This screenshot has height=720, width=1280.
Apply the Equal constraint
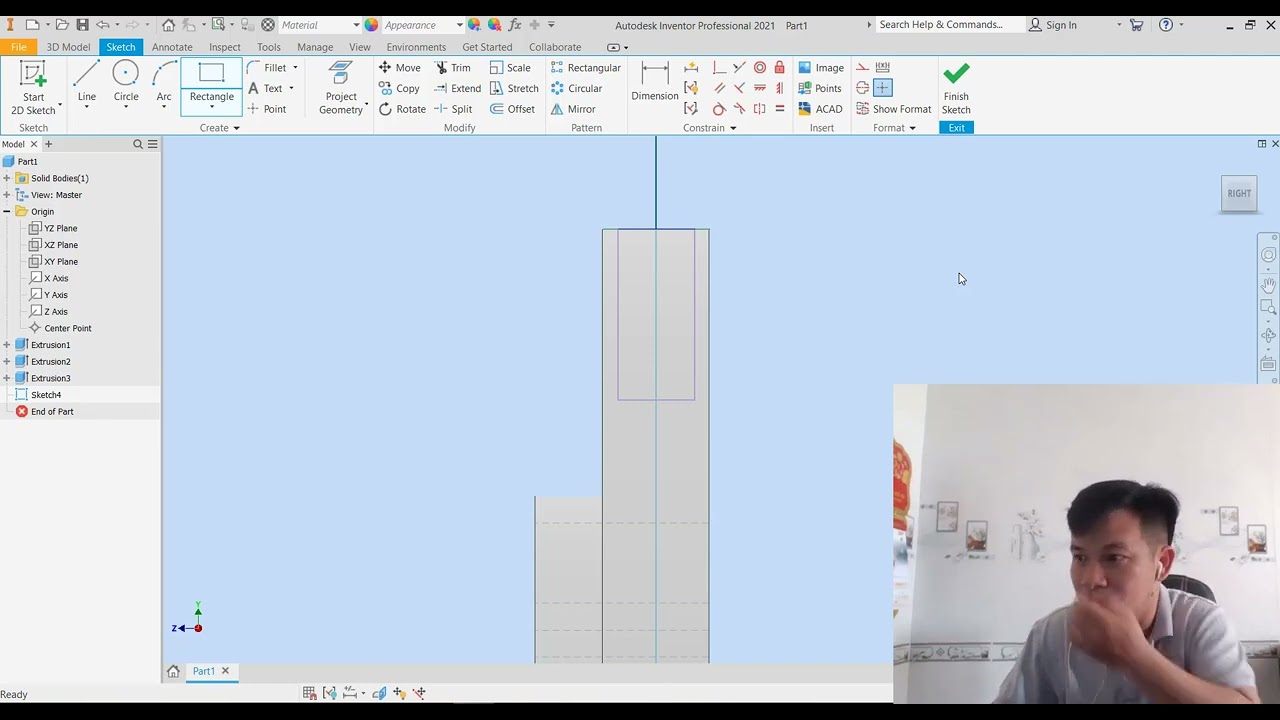779,109
